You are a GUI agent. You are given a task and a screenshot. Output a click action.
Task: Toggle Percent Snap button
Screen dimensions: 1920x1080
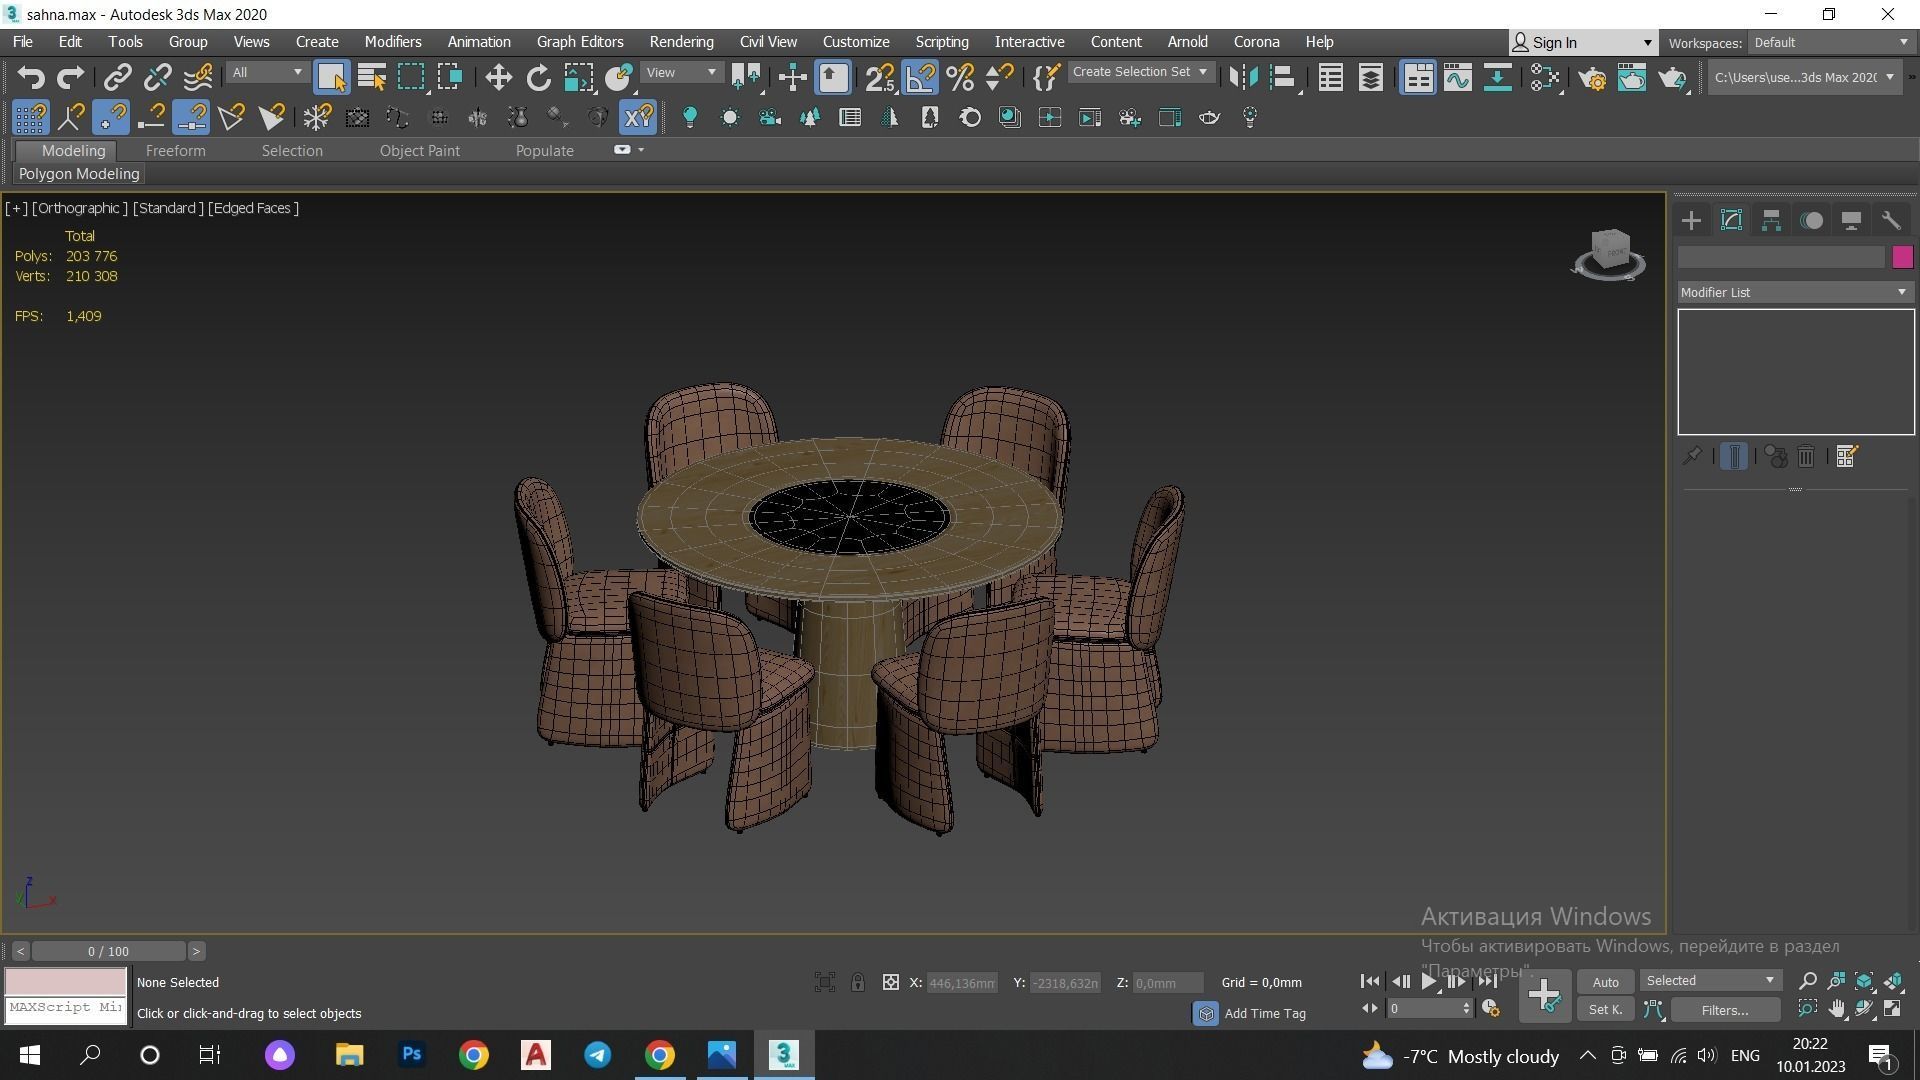click(960, 77)
